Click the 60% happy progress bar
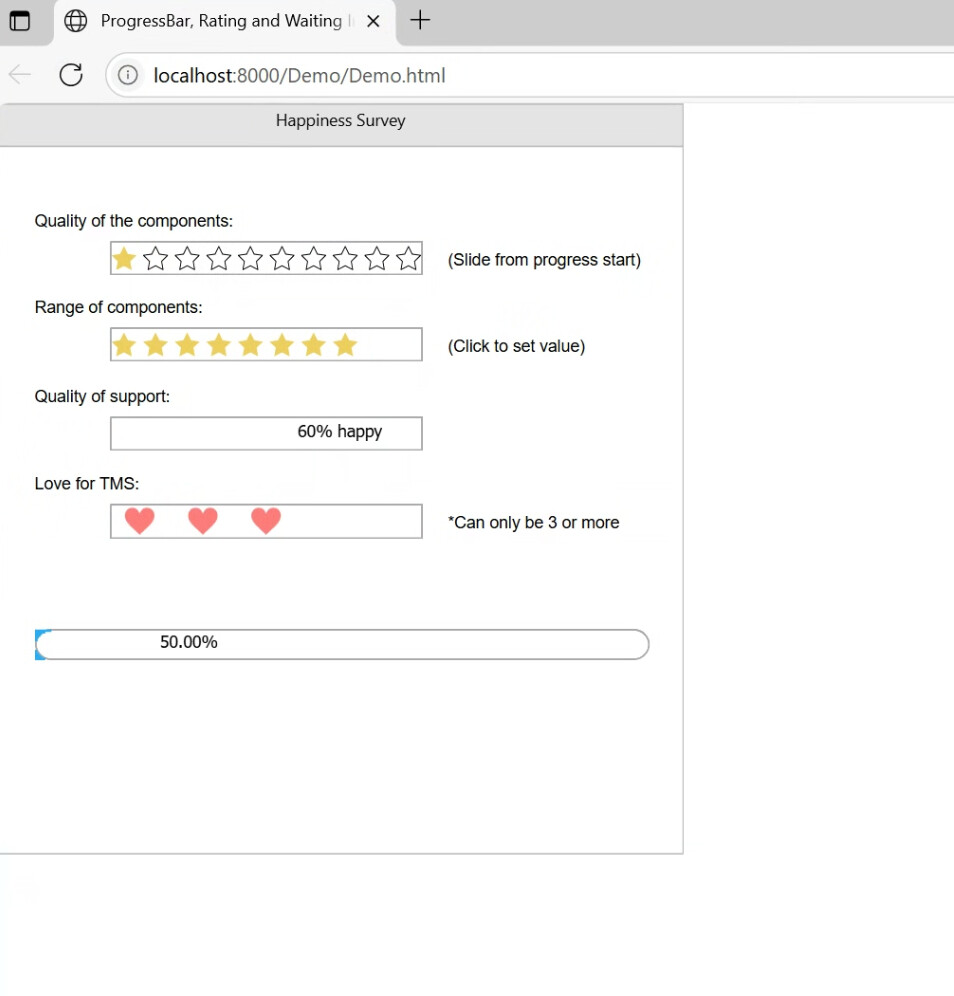This screenshot has height=996, width=954. coord(266,433)
